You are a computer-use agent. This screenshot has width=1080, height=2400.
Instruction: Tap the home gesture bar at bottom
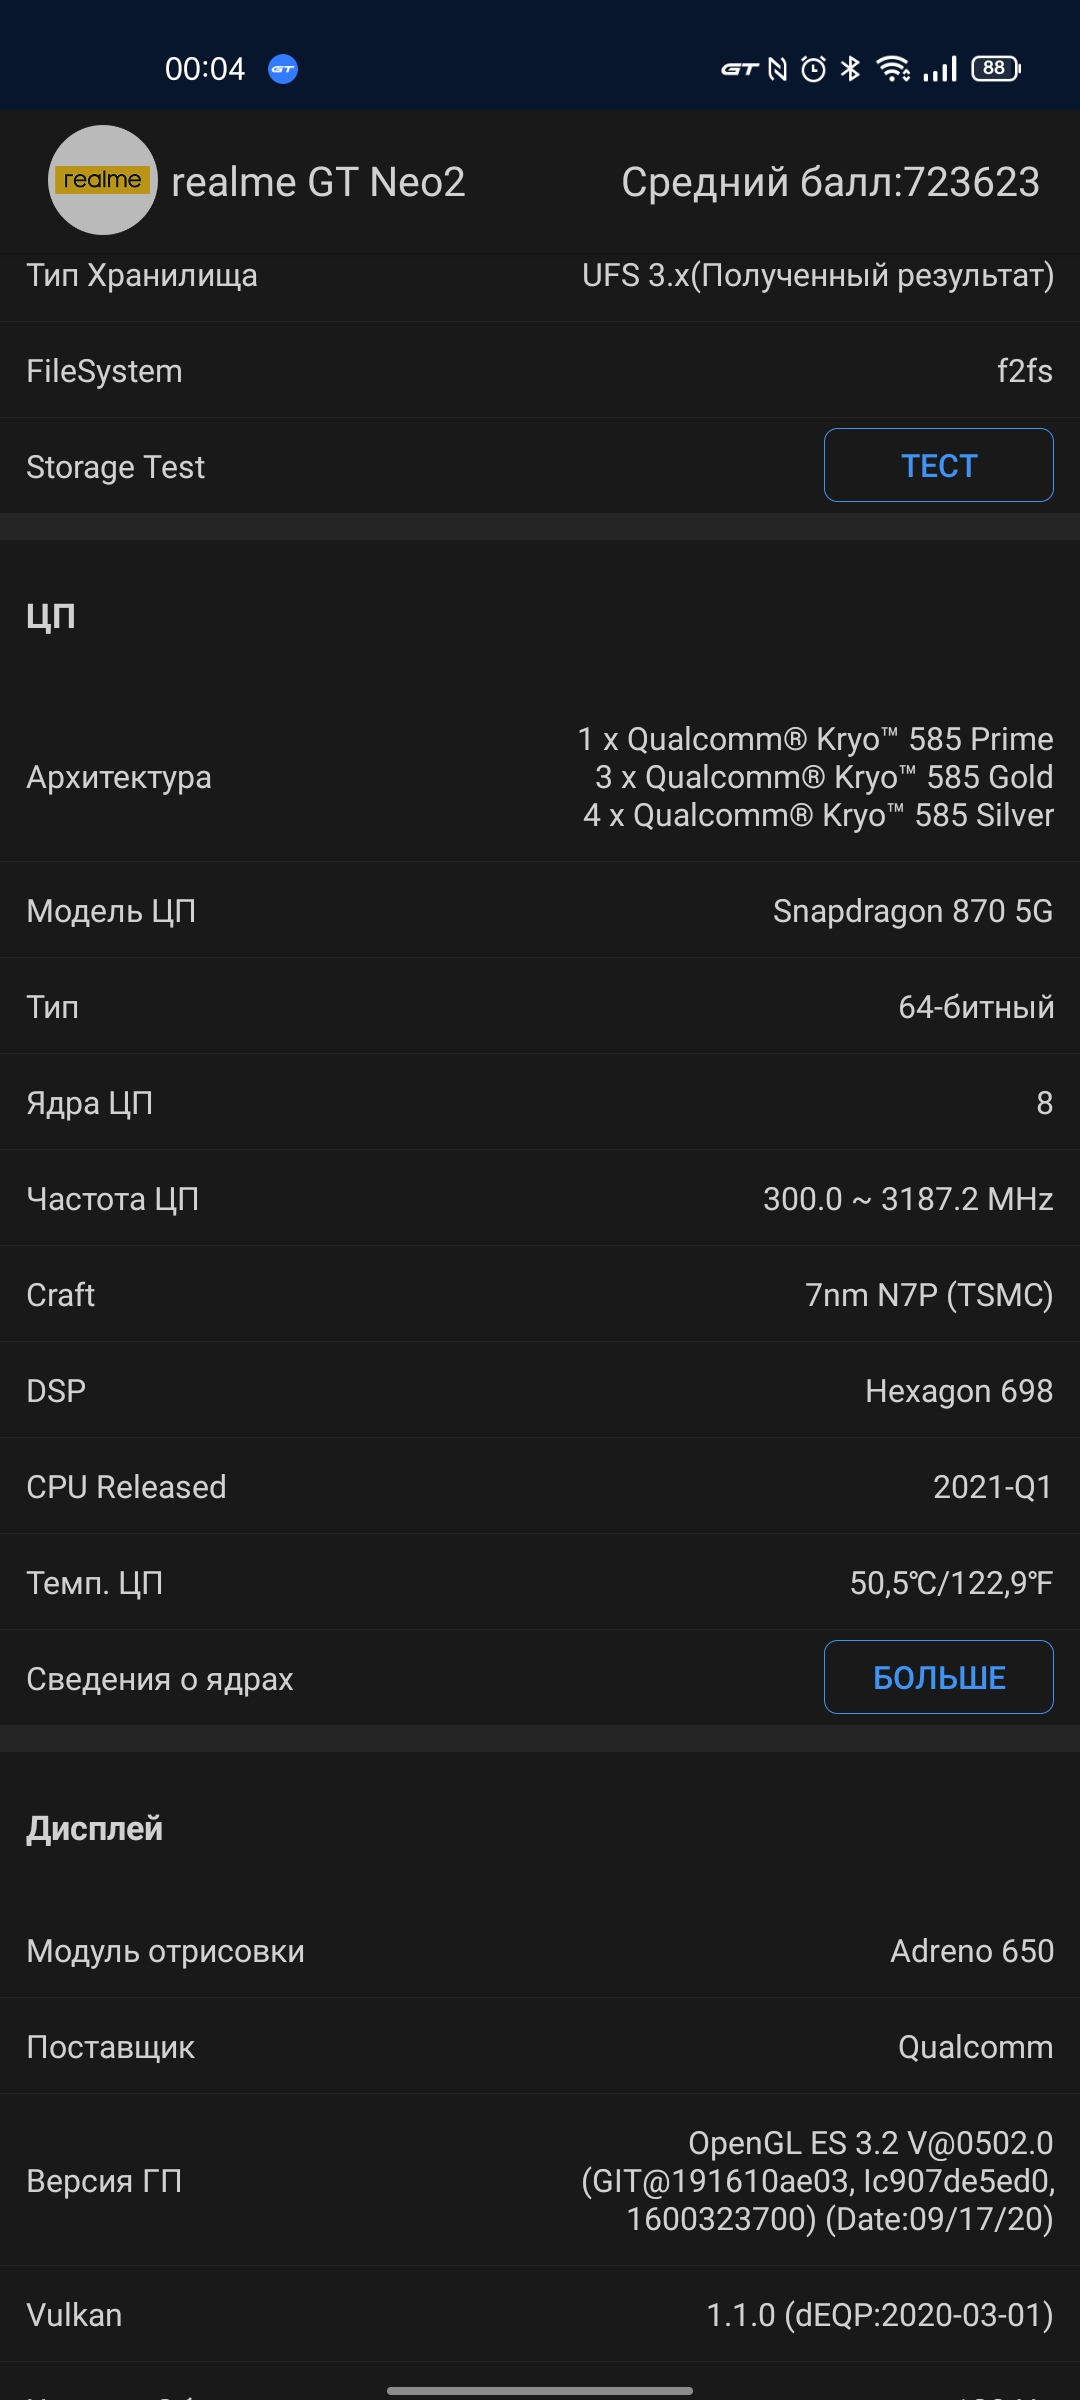540,2391
